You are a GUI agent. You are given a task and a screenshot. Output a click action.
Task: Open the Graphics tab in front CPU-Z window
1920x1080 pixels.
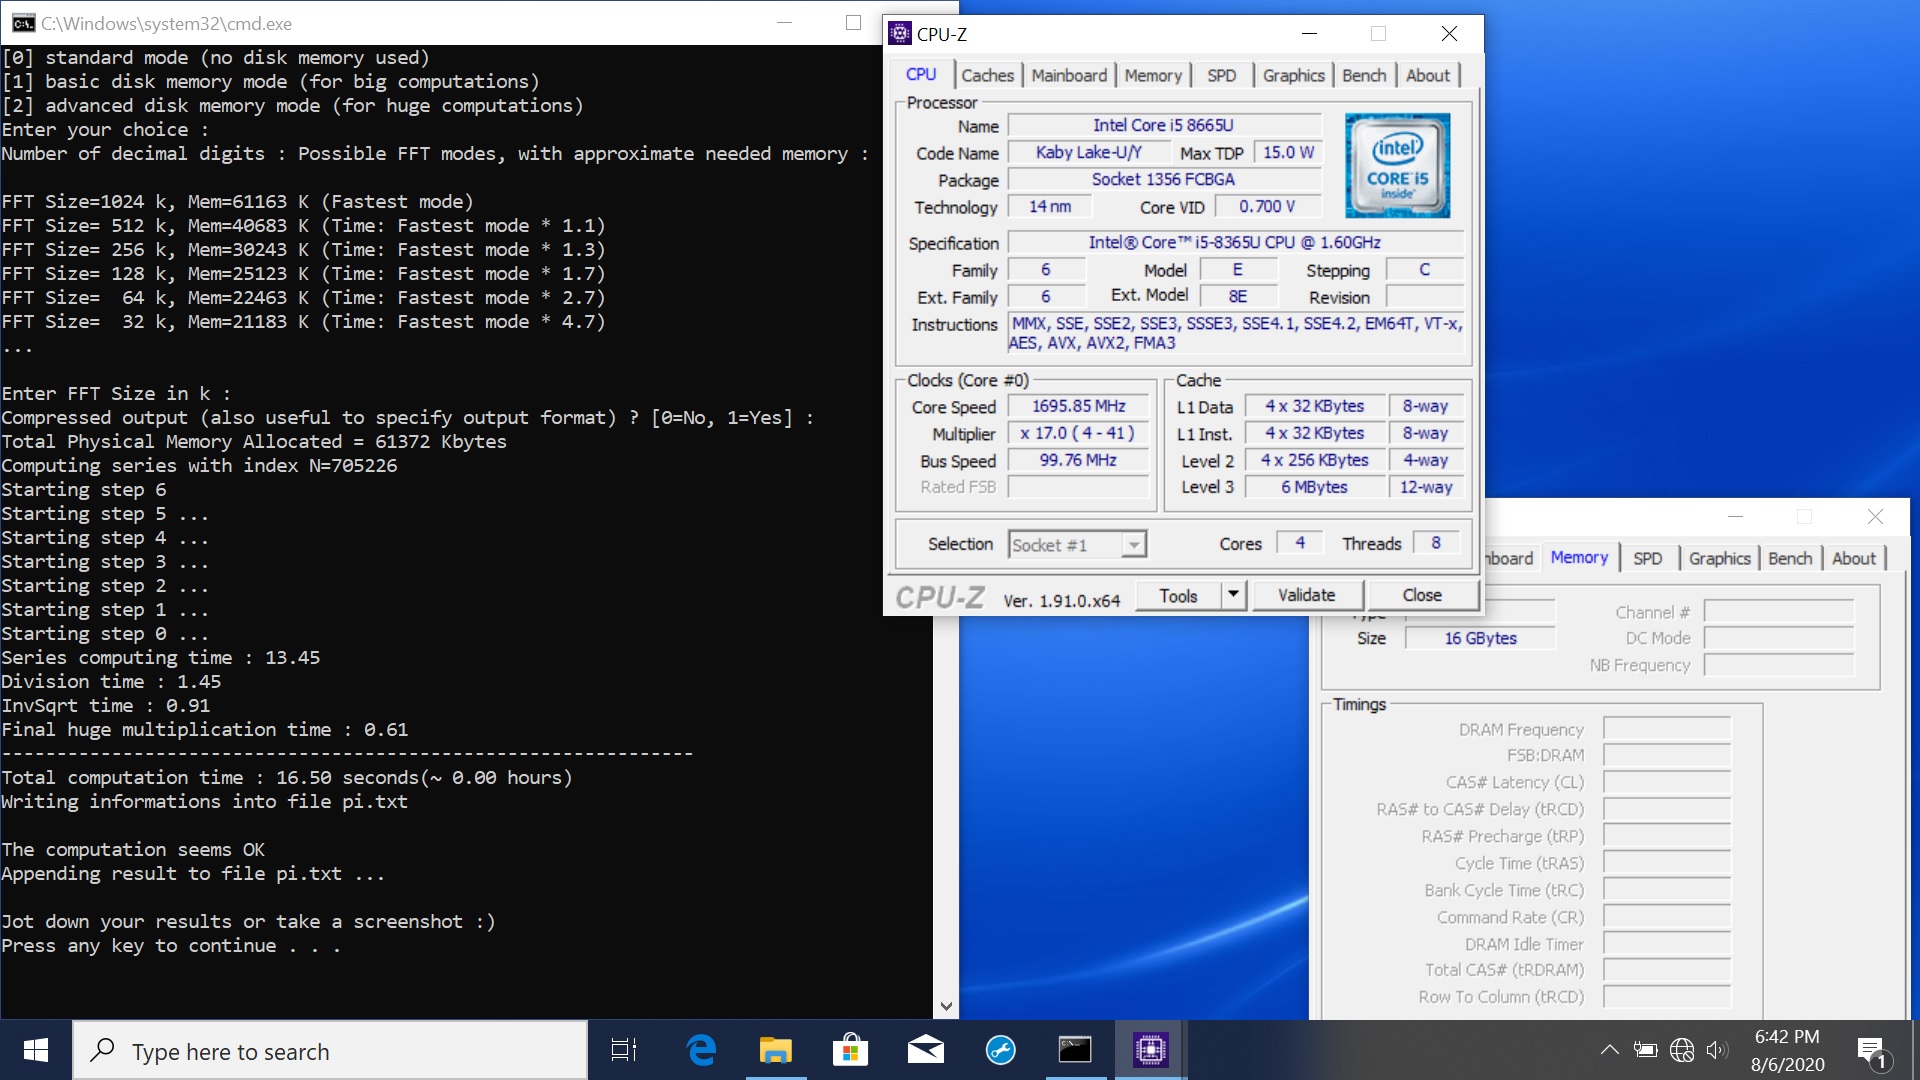point(1293,76)
